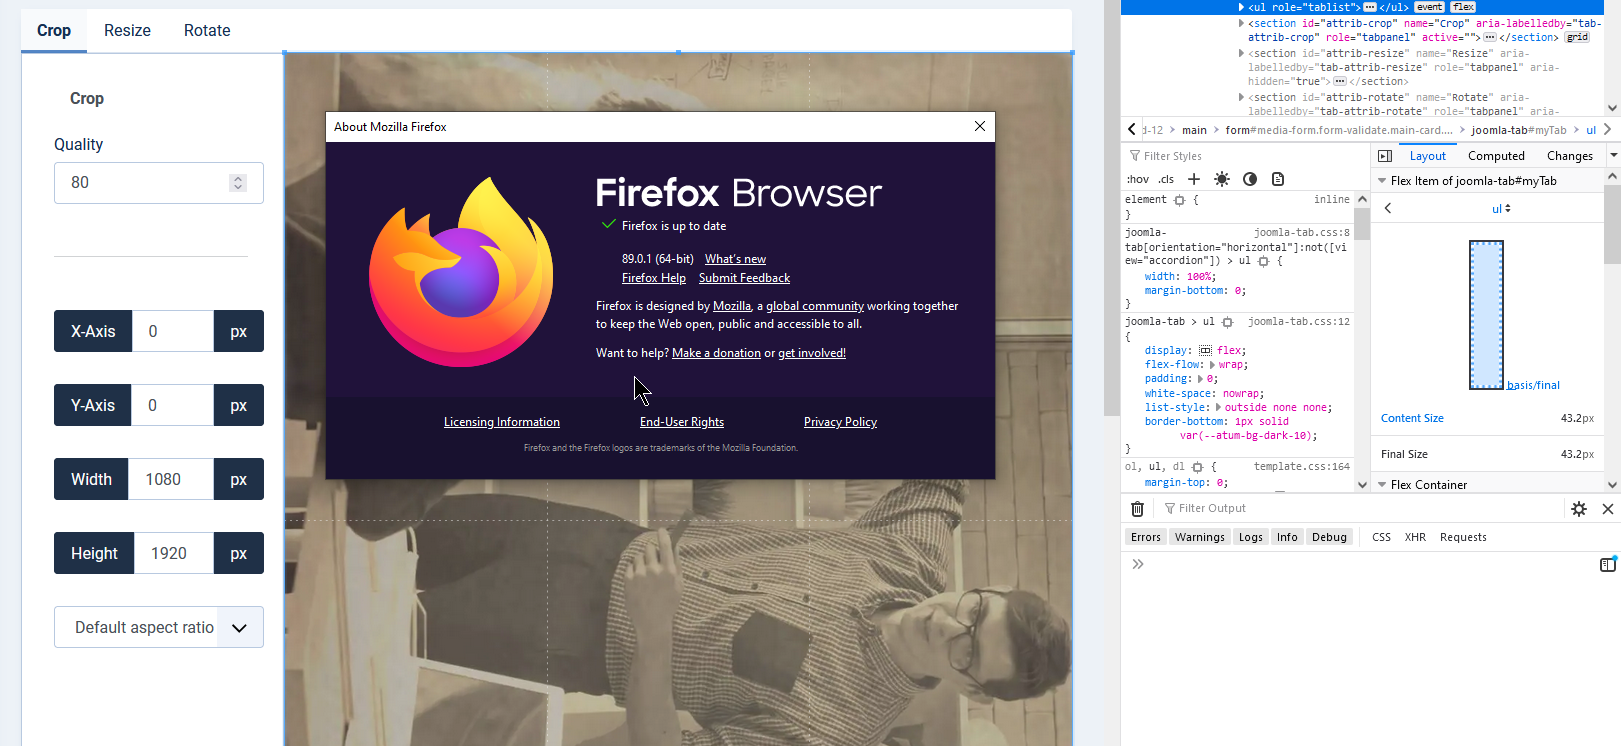Viewport: 1621px width, 746px height.
Task: Expand list-style shorthand property
Action: coord(1219,408)
